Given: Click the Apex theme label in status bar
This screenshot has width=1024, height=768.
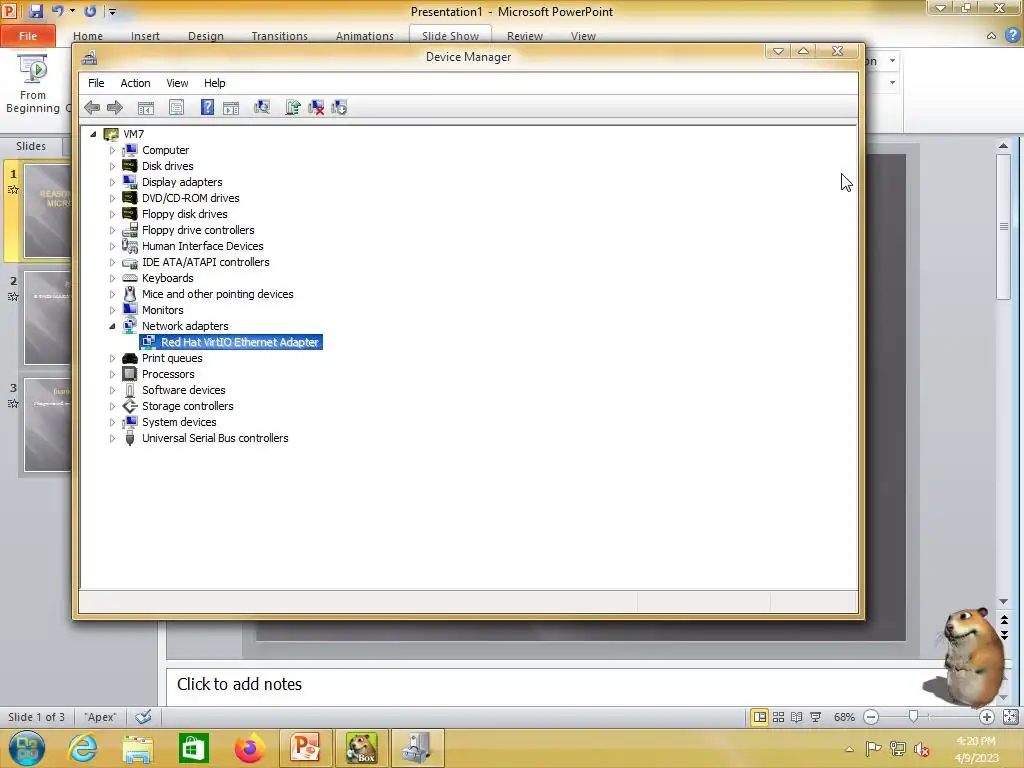Looking at the screenshot, I should [100, 717].
